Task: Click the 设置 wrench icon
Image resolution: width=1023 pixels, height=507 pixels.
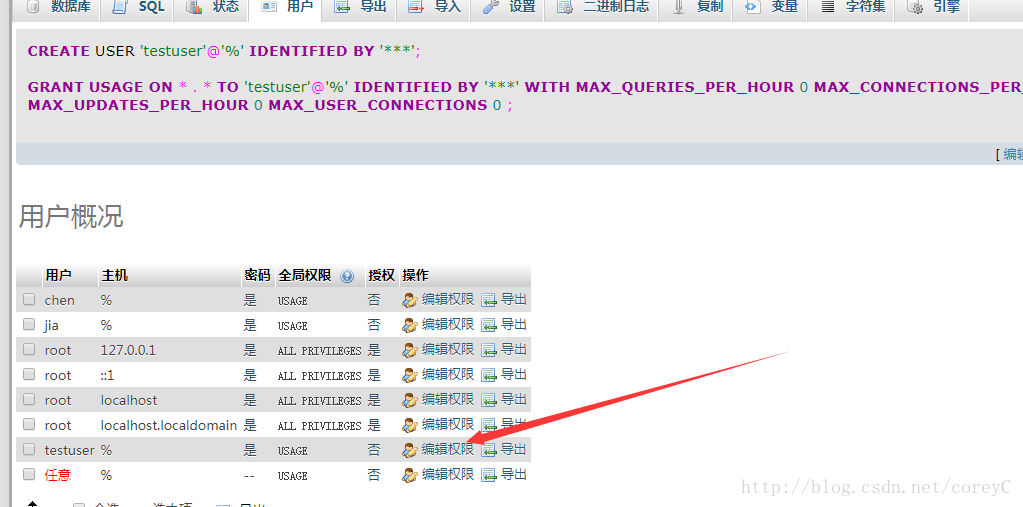Action: [x=491, y=7]
